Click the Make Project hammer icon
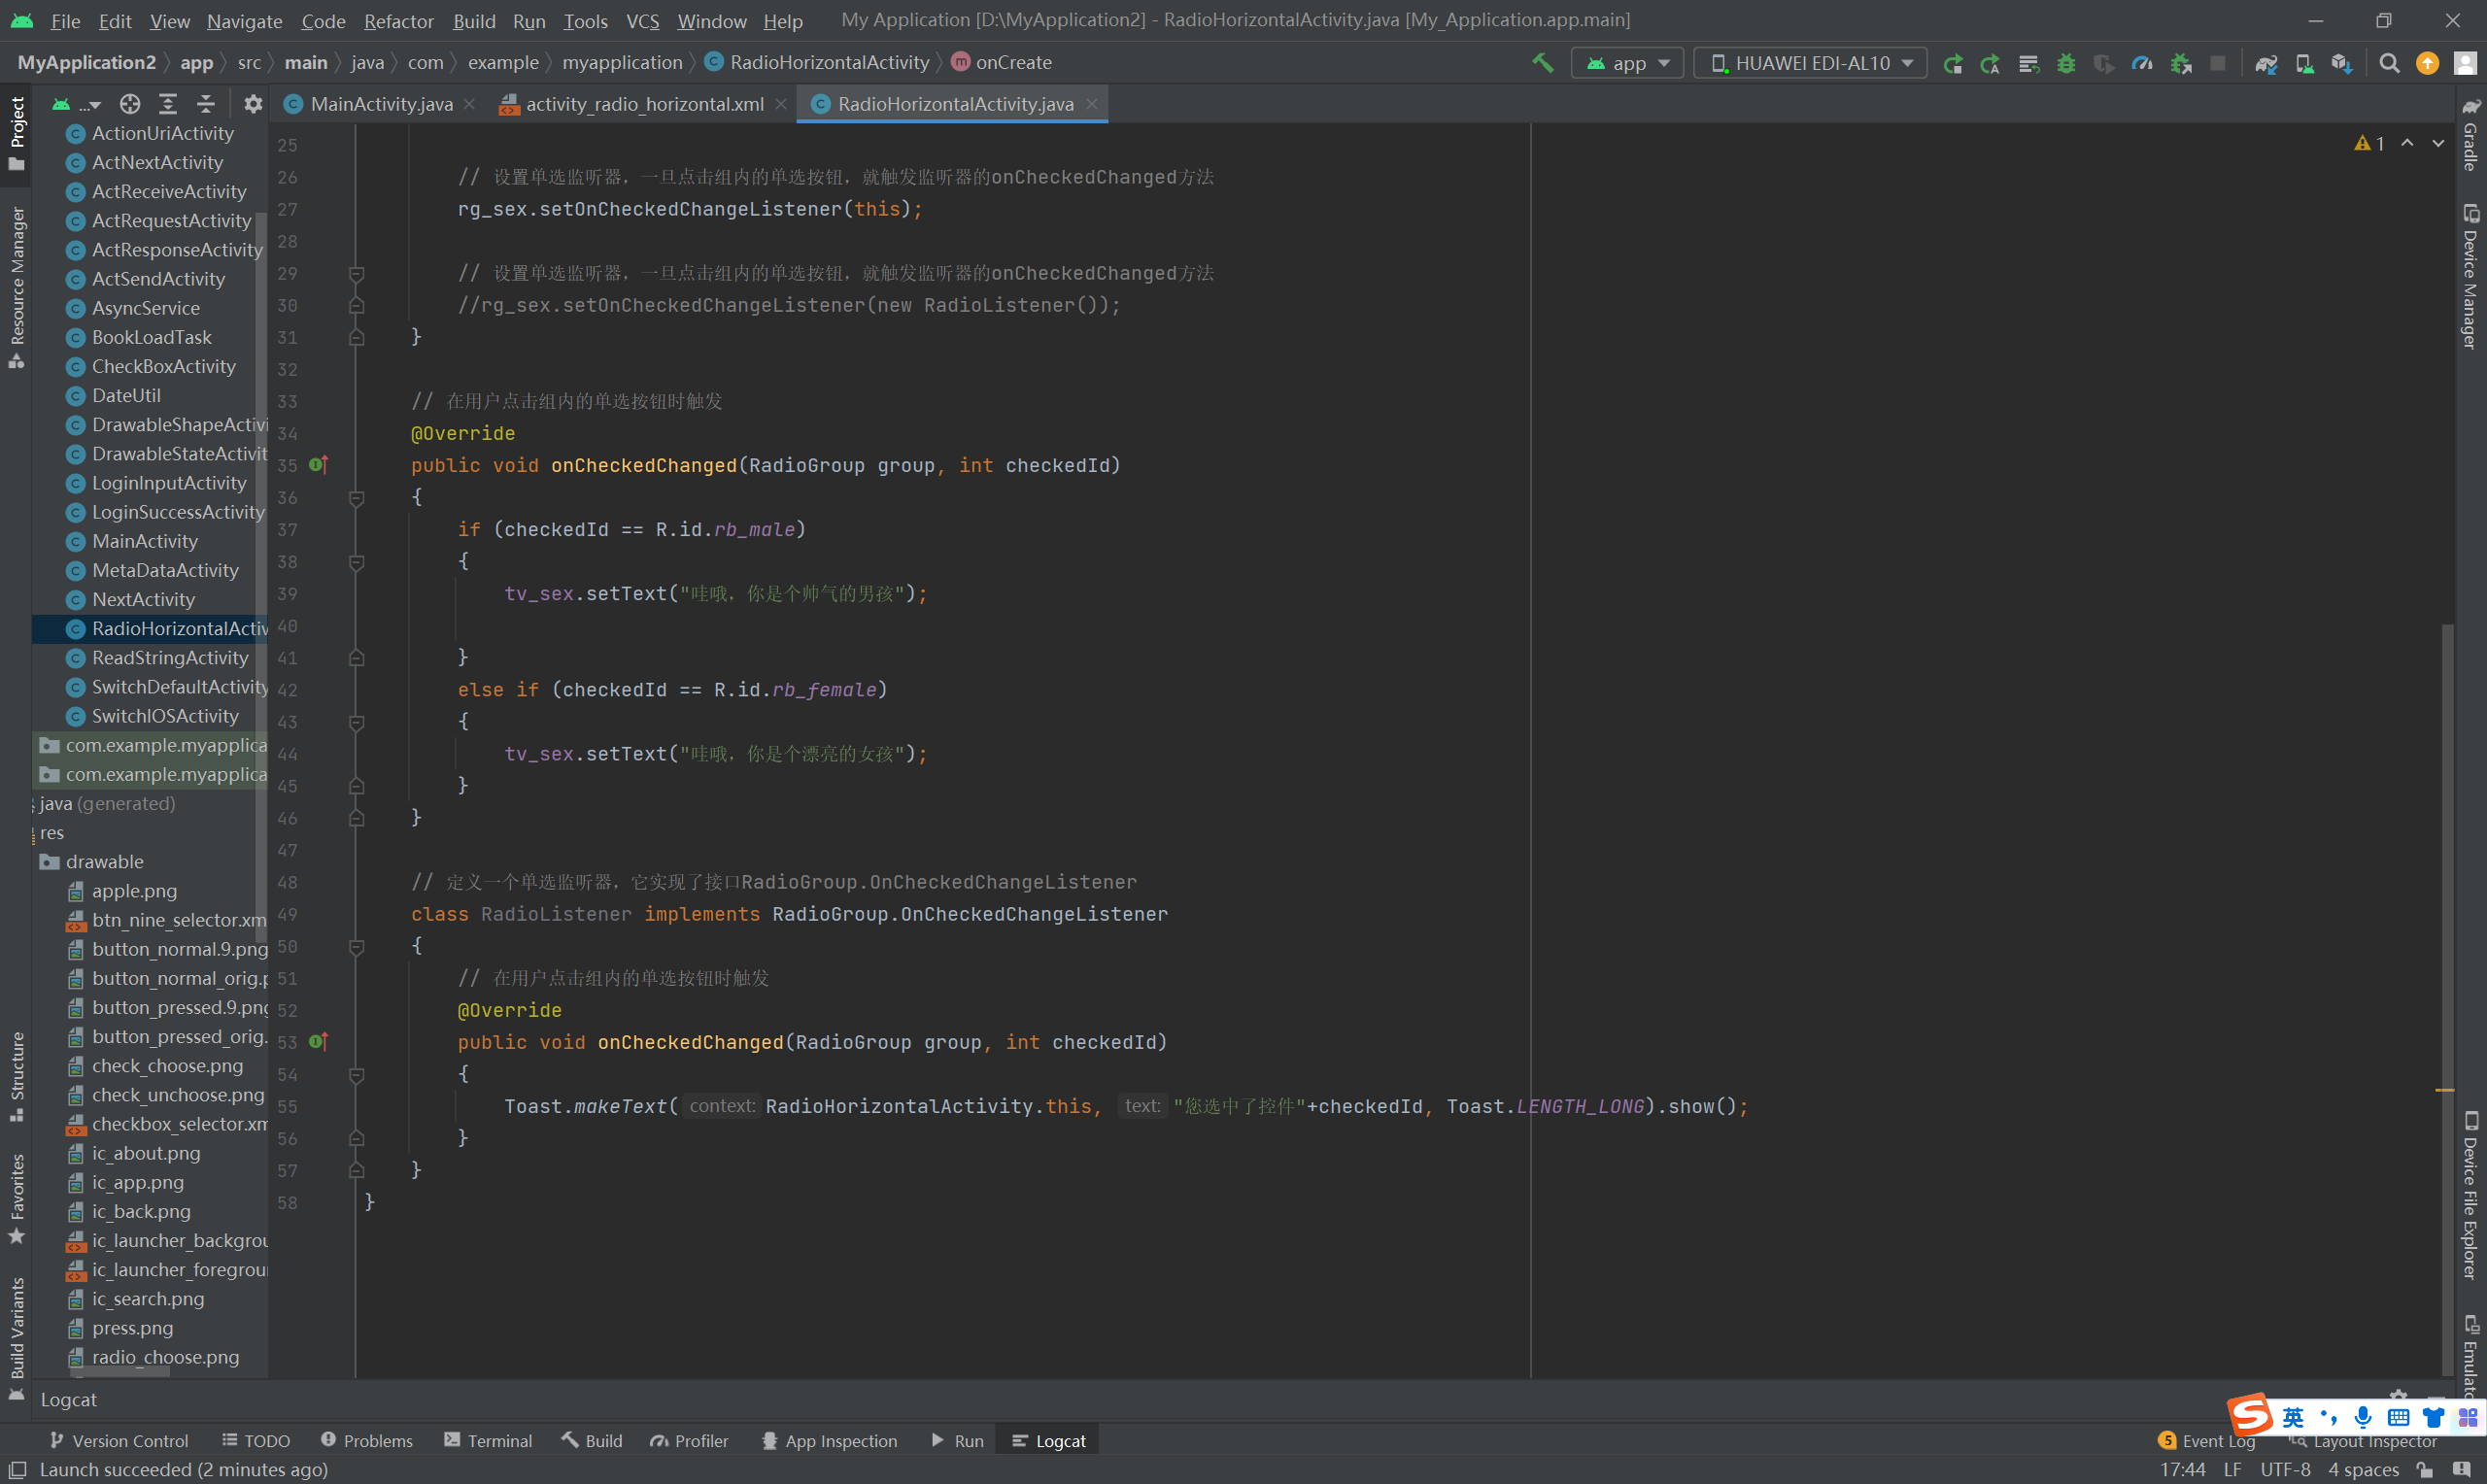Viewport: 2487px width, 1484px height. tap(1543, 63)
